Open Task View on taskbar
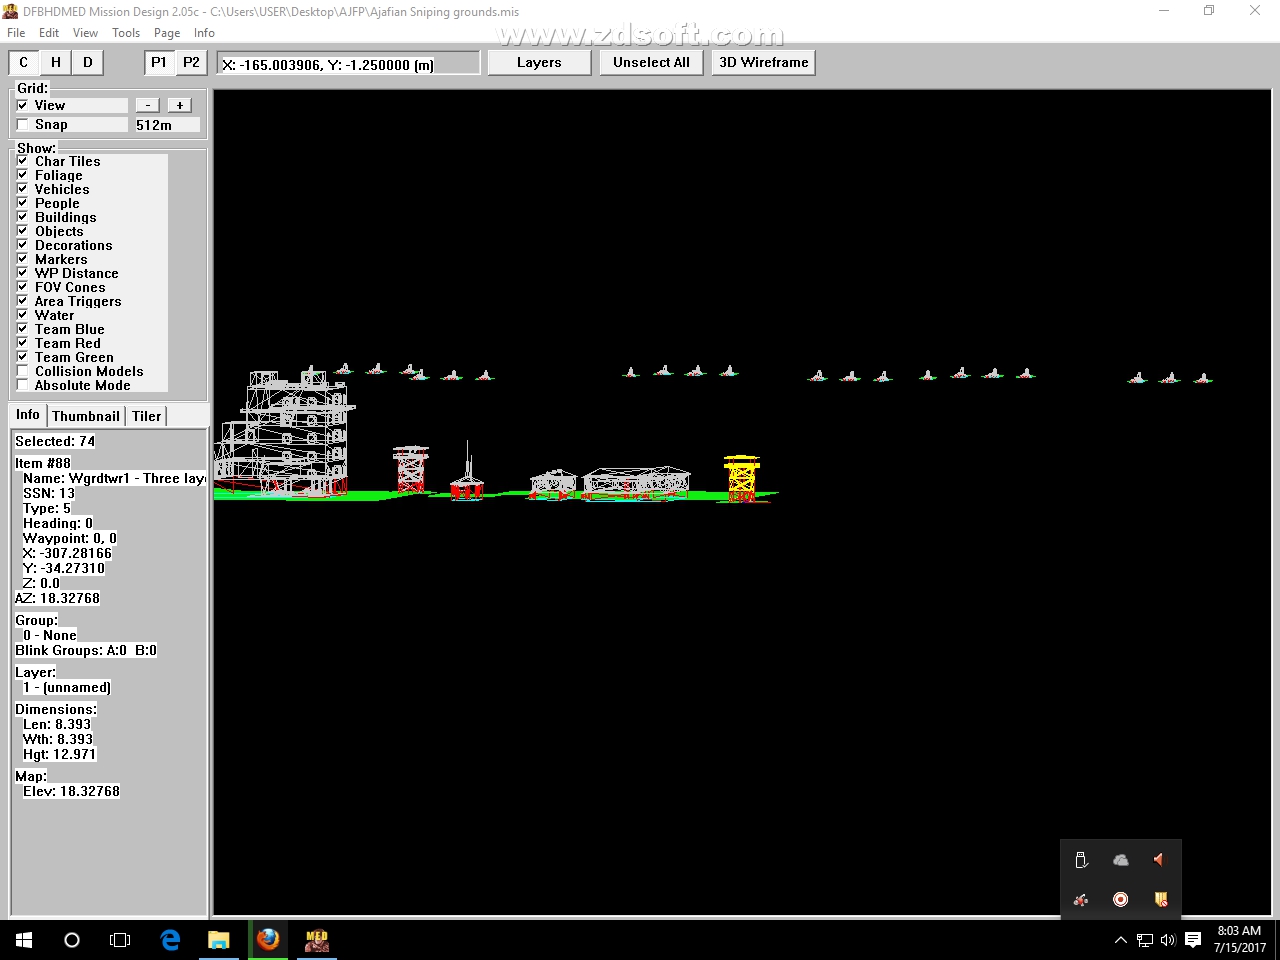This screenshot has width=1280, height=960. pos(120,940)
